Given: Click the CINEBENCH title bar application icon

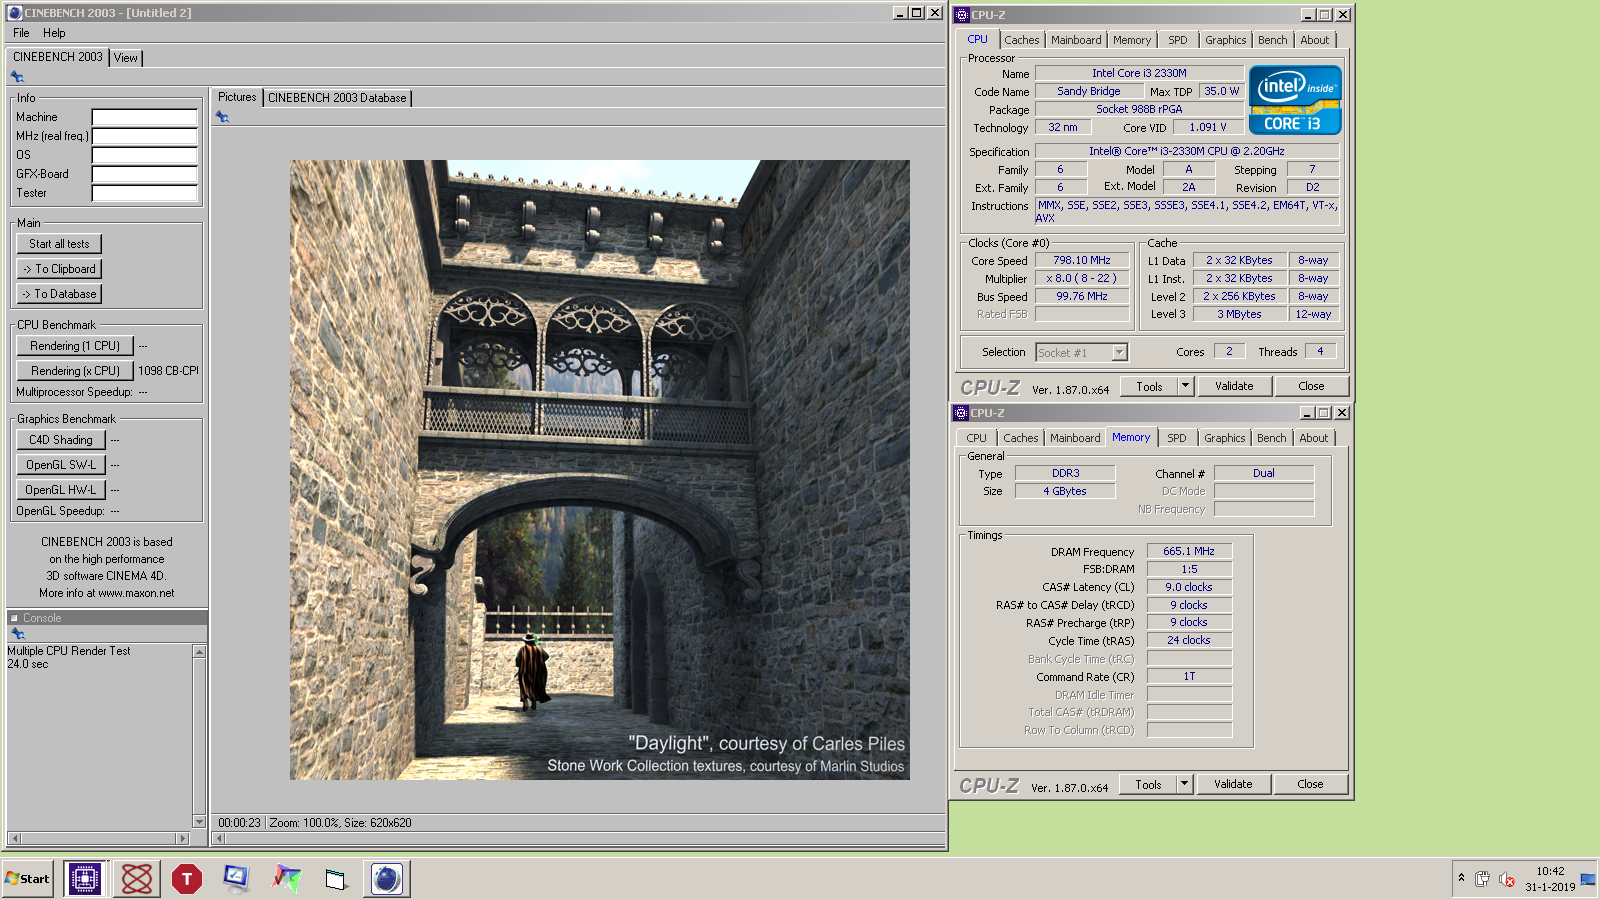Looking at the screenshot, I should click(15, 13).
